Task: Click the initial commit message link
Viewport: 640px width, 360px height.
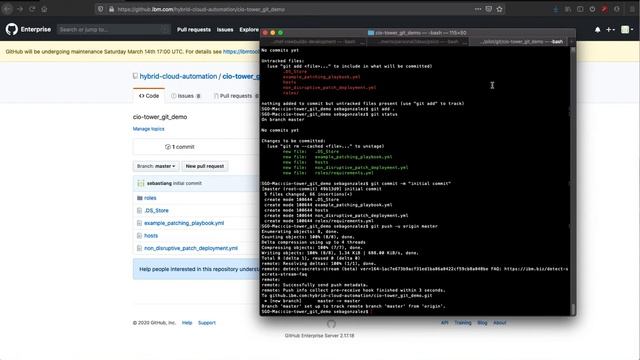Action: point(187,184)
